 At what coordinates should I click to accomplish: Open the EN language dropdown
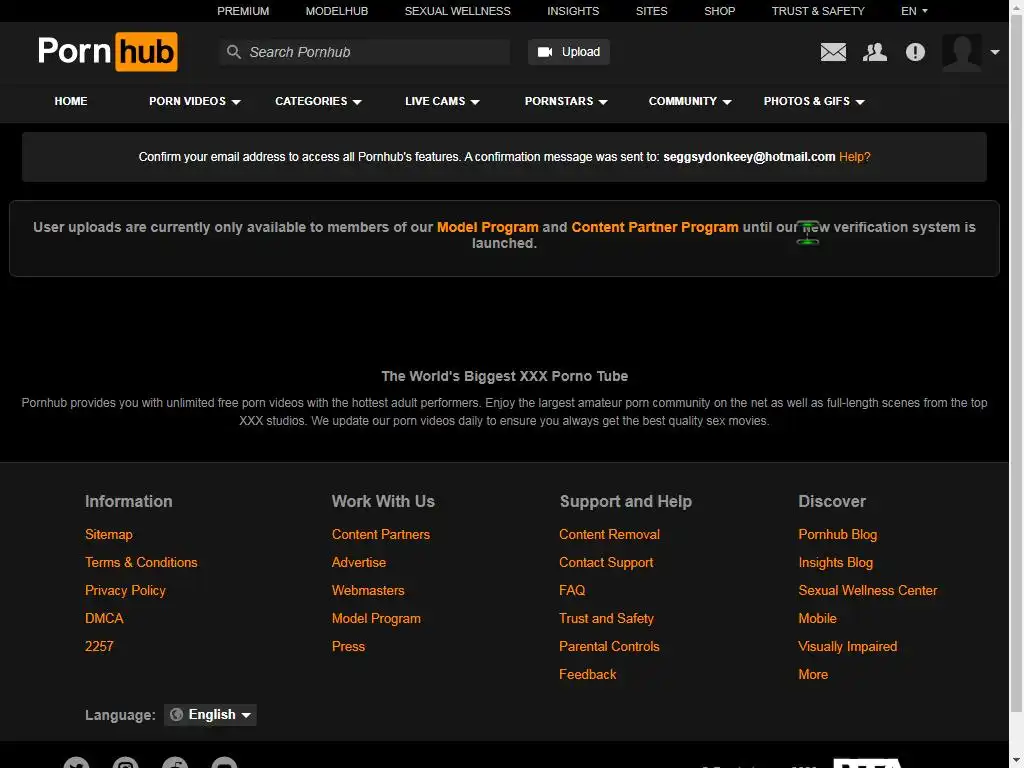[914, 11]
